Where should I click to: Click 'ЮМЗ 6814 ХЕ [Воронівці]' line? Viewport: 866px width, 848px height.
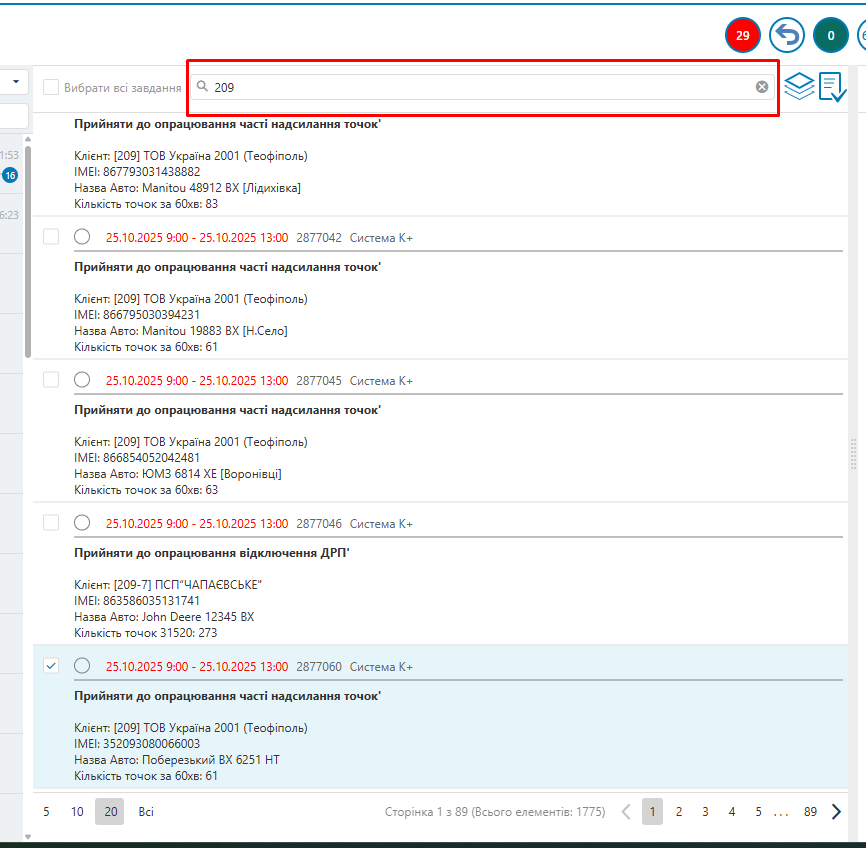[x=178, y=474]
